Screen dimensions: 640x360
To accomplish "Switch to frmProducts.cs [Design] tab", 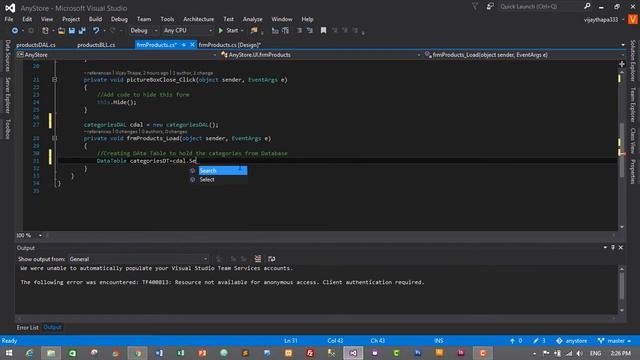I will 229,45.
